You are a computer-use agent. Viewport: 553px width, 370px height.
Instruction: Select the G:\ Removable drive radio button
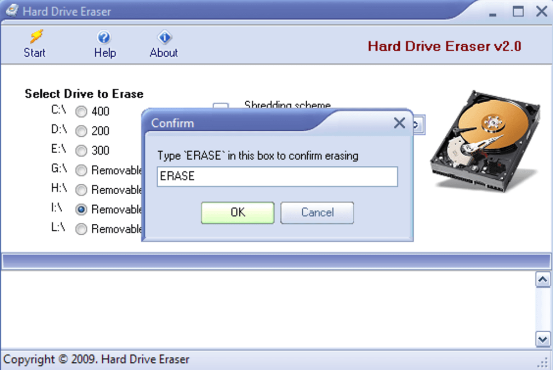pos(81,170)
